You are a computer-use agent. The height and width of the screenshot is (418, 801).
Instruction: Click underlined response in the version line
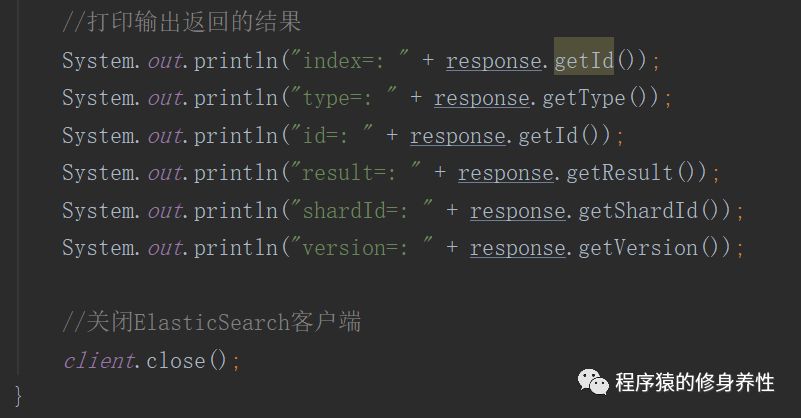(x=517, y=248)
